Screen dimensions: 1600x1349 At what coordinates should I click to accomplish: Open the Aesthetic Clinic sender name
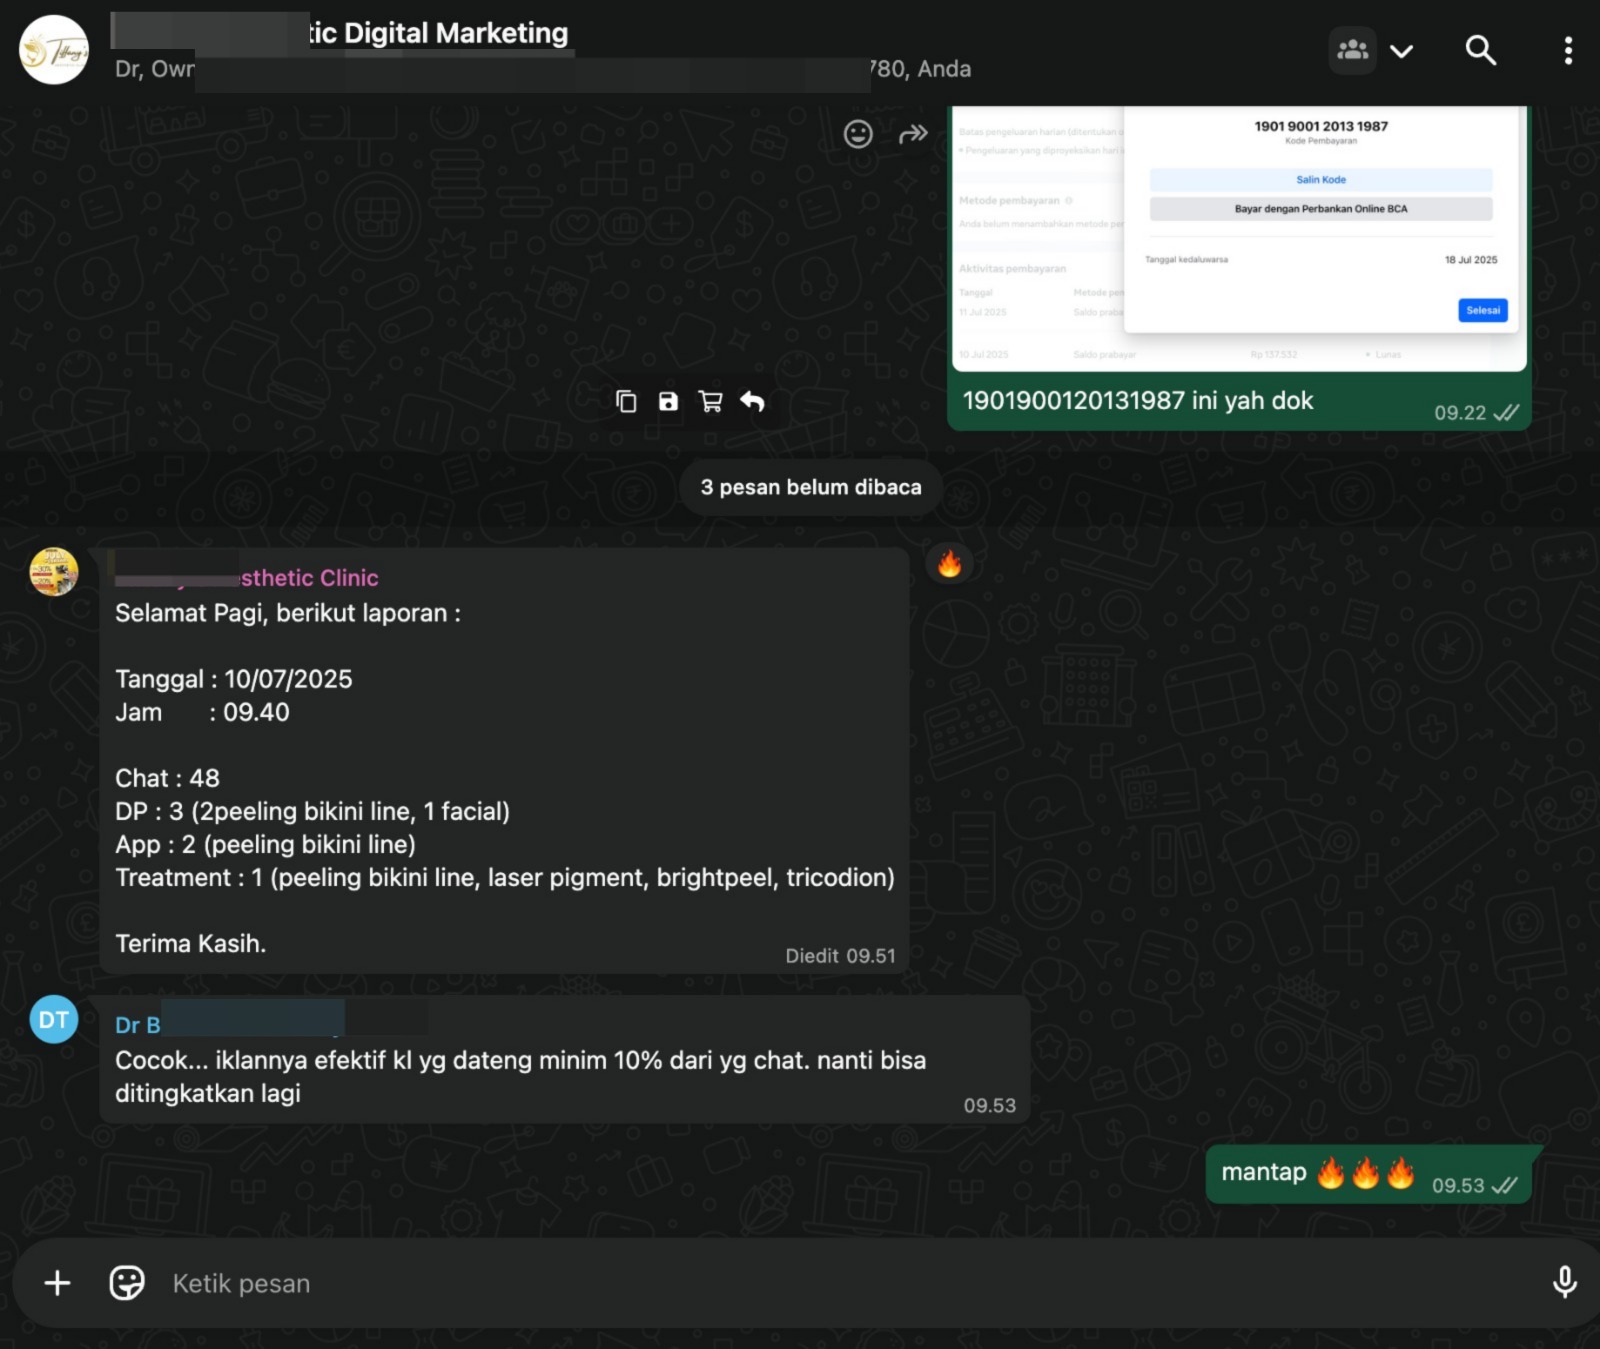pos(309,578)
